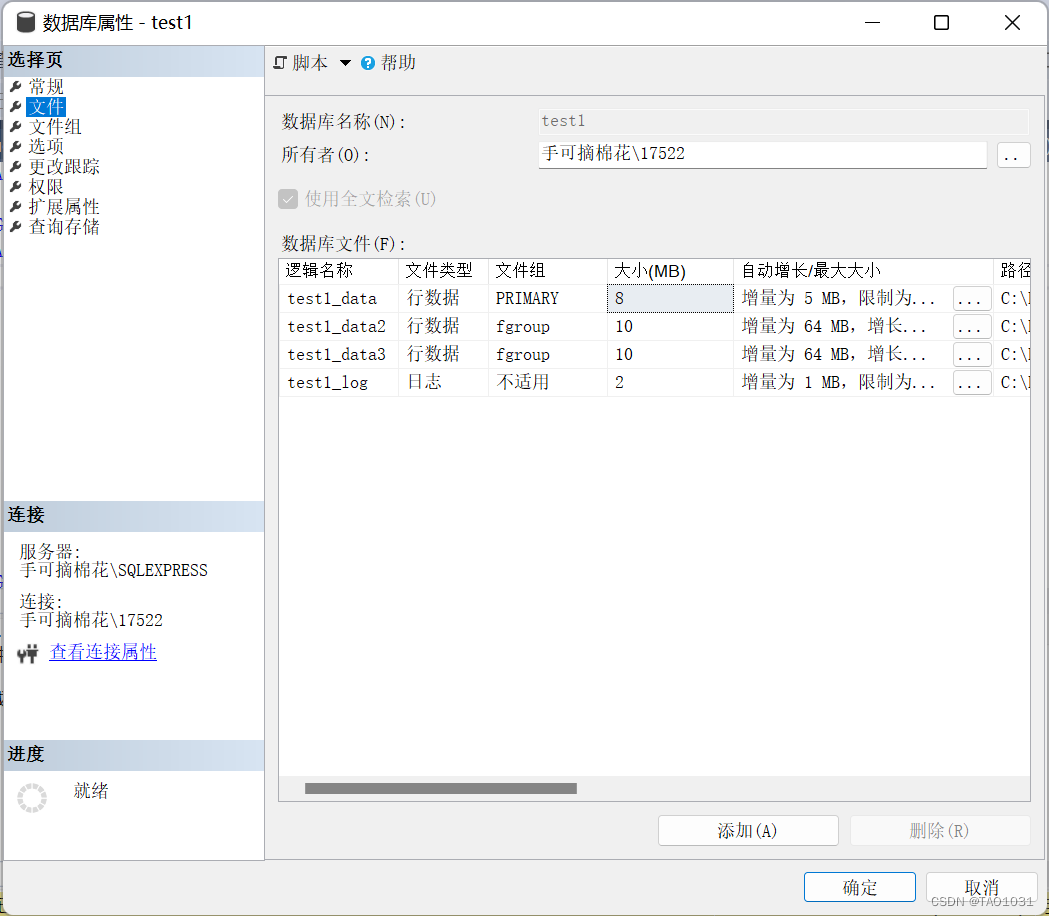Click the fgroup cell in test1_data2 row
Image resolution: width=1049 pixels, height=916 pixels.
[548, 327]
